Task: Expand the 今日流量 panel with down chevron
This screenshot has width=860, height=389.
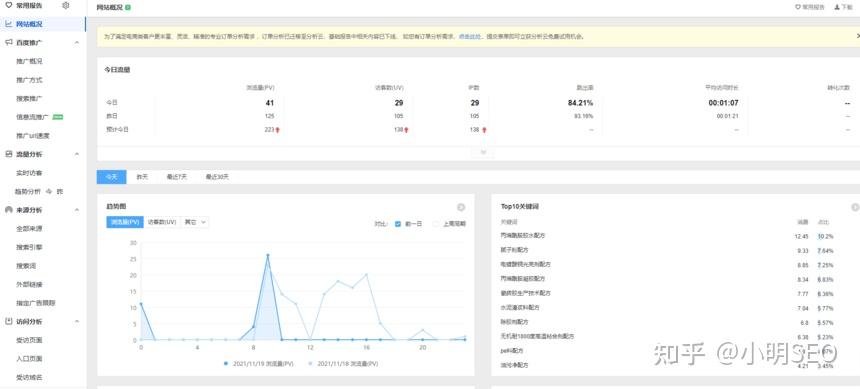Action: 483,152
